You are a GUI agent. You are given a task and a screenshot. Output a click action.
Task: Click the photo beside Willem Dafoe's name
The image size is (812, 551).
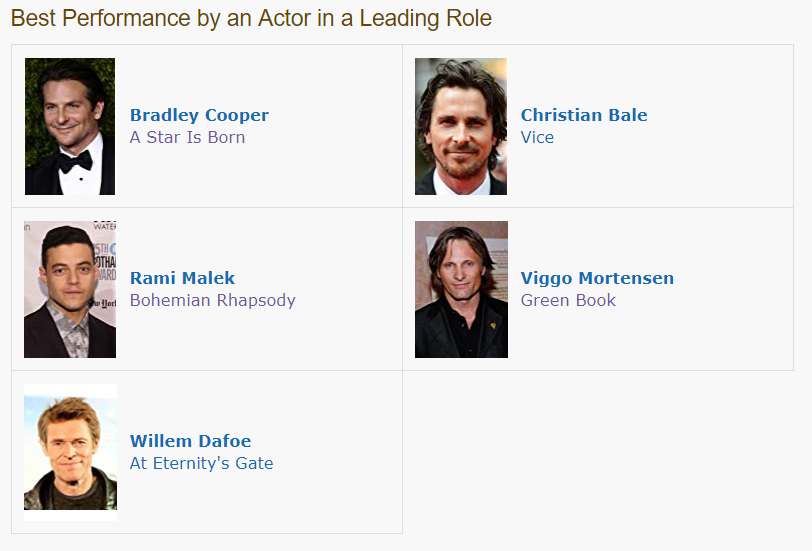(70, 452)
